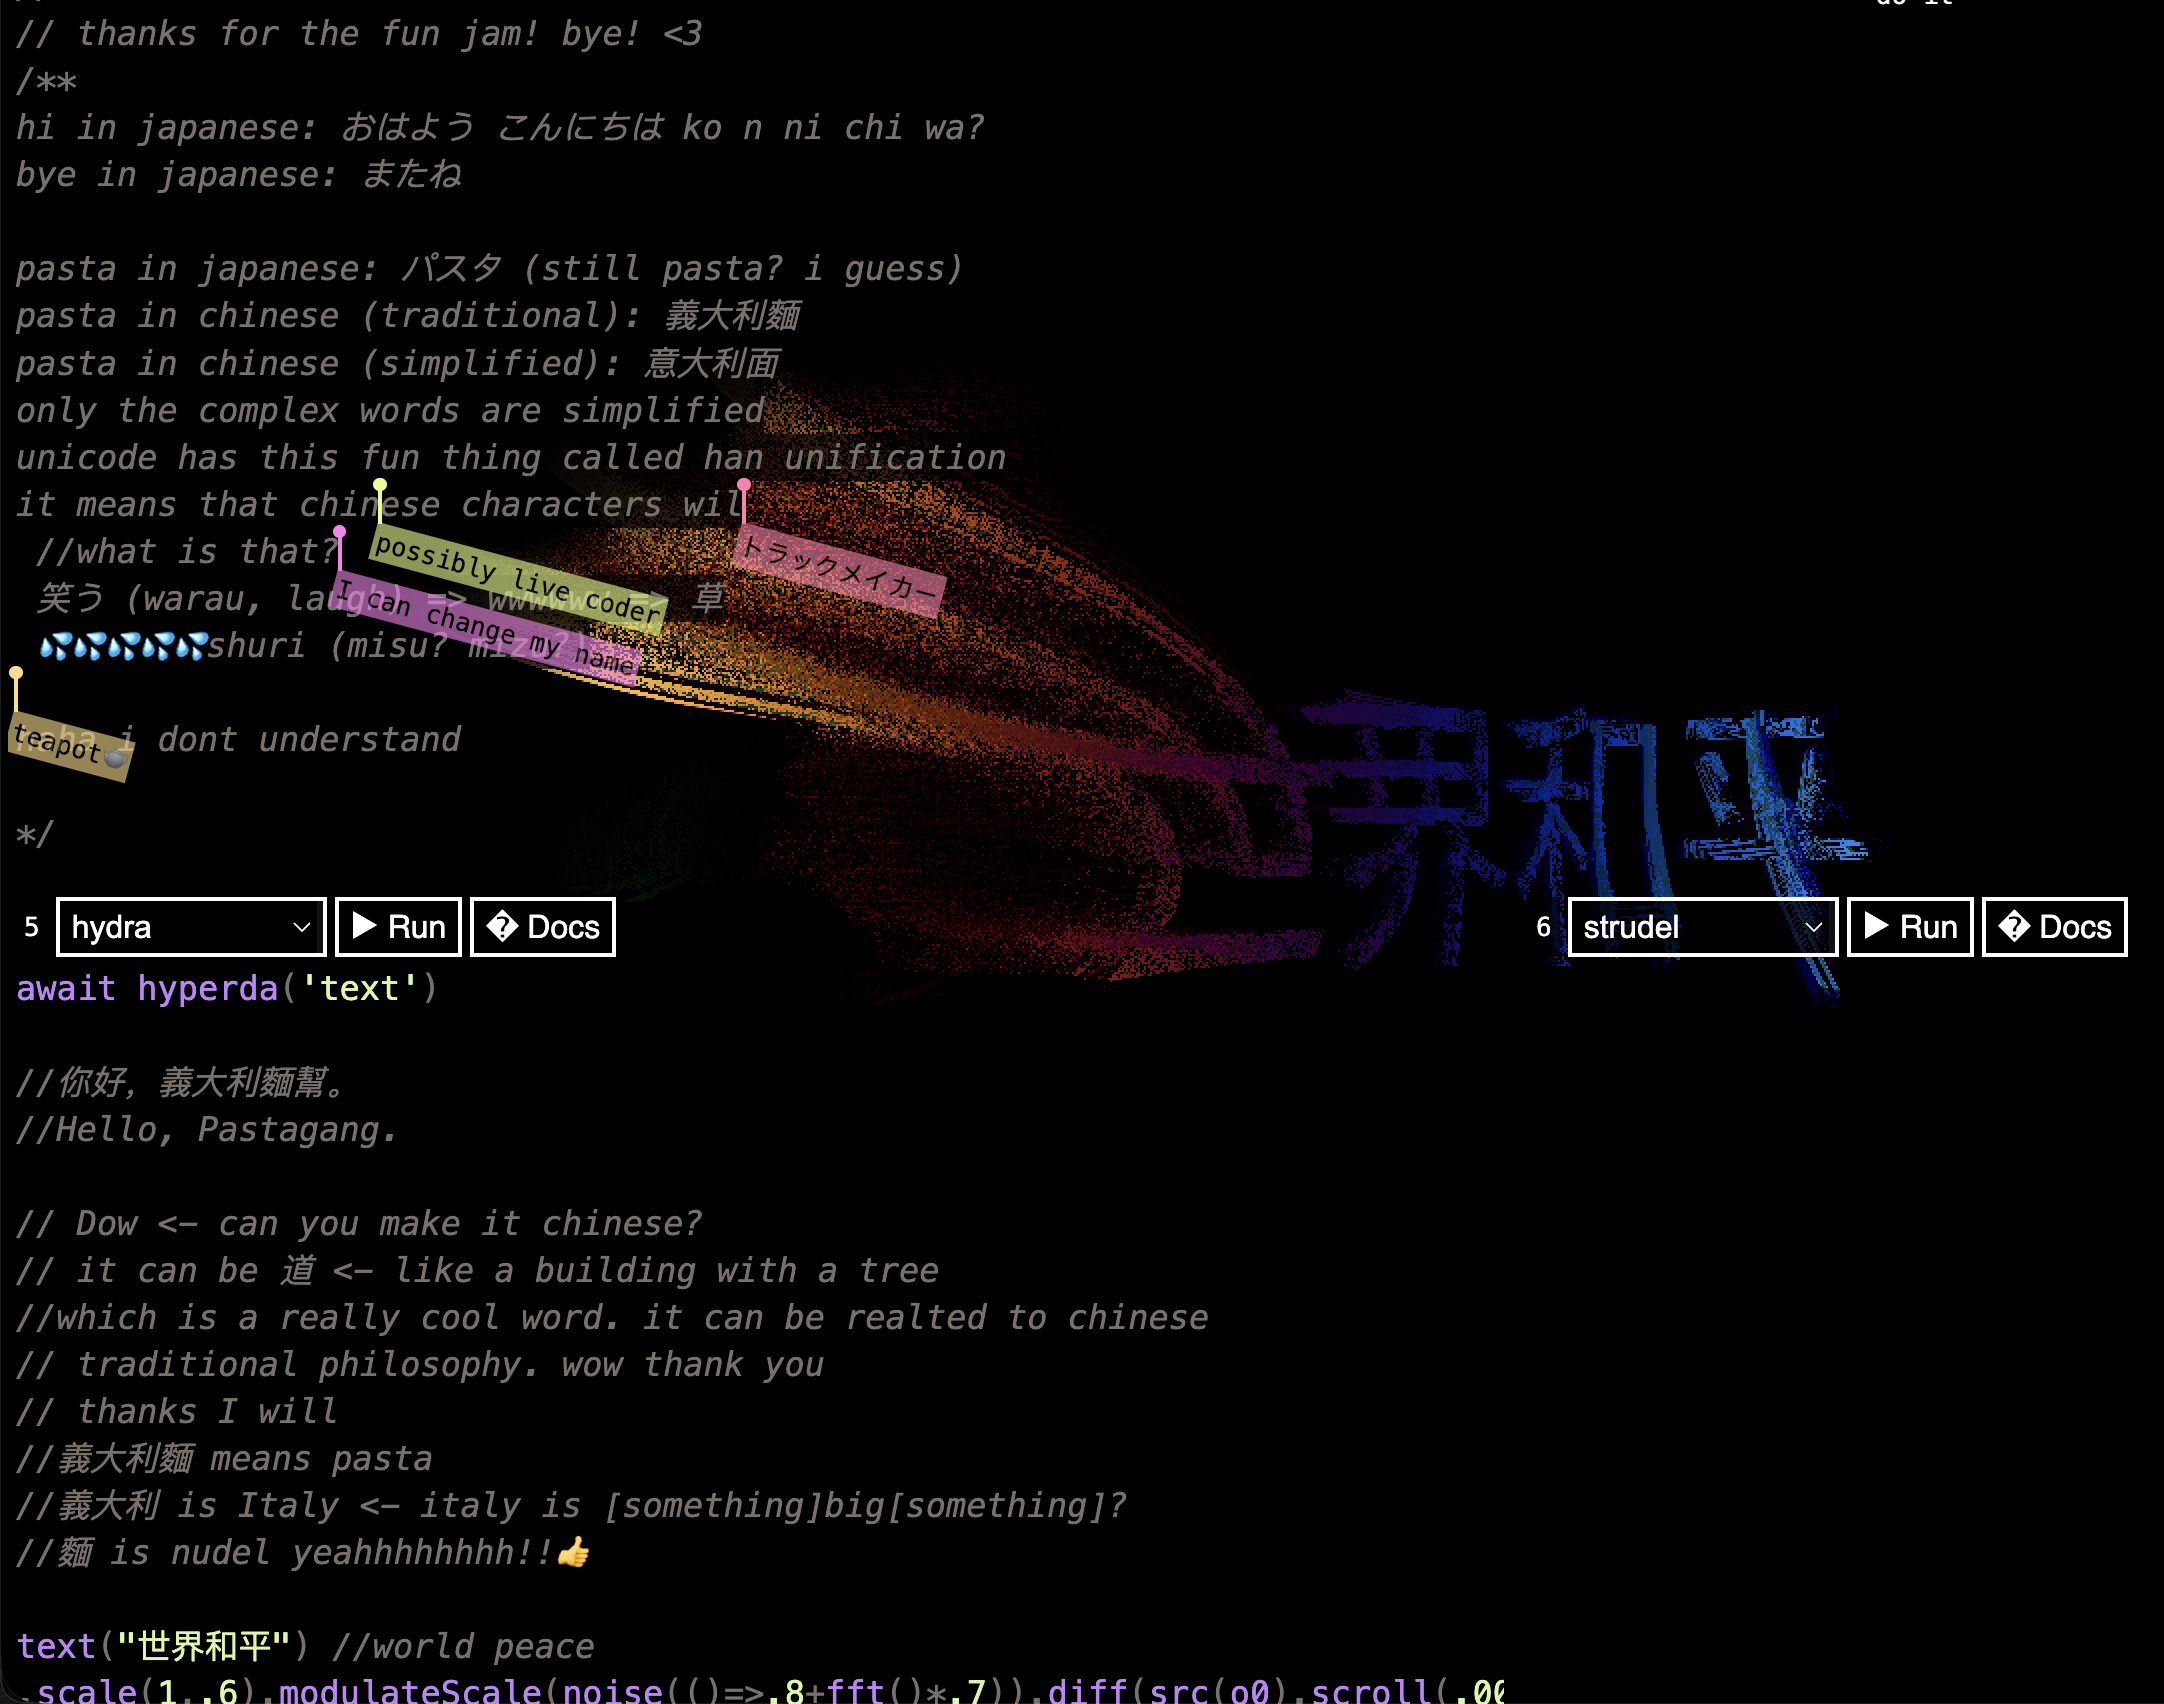The height and width of the screenshot is (1704, 2164).
Task: Click the thumbs-up emoji after yeahhhhhhhh
Action: [574, 1552]
